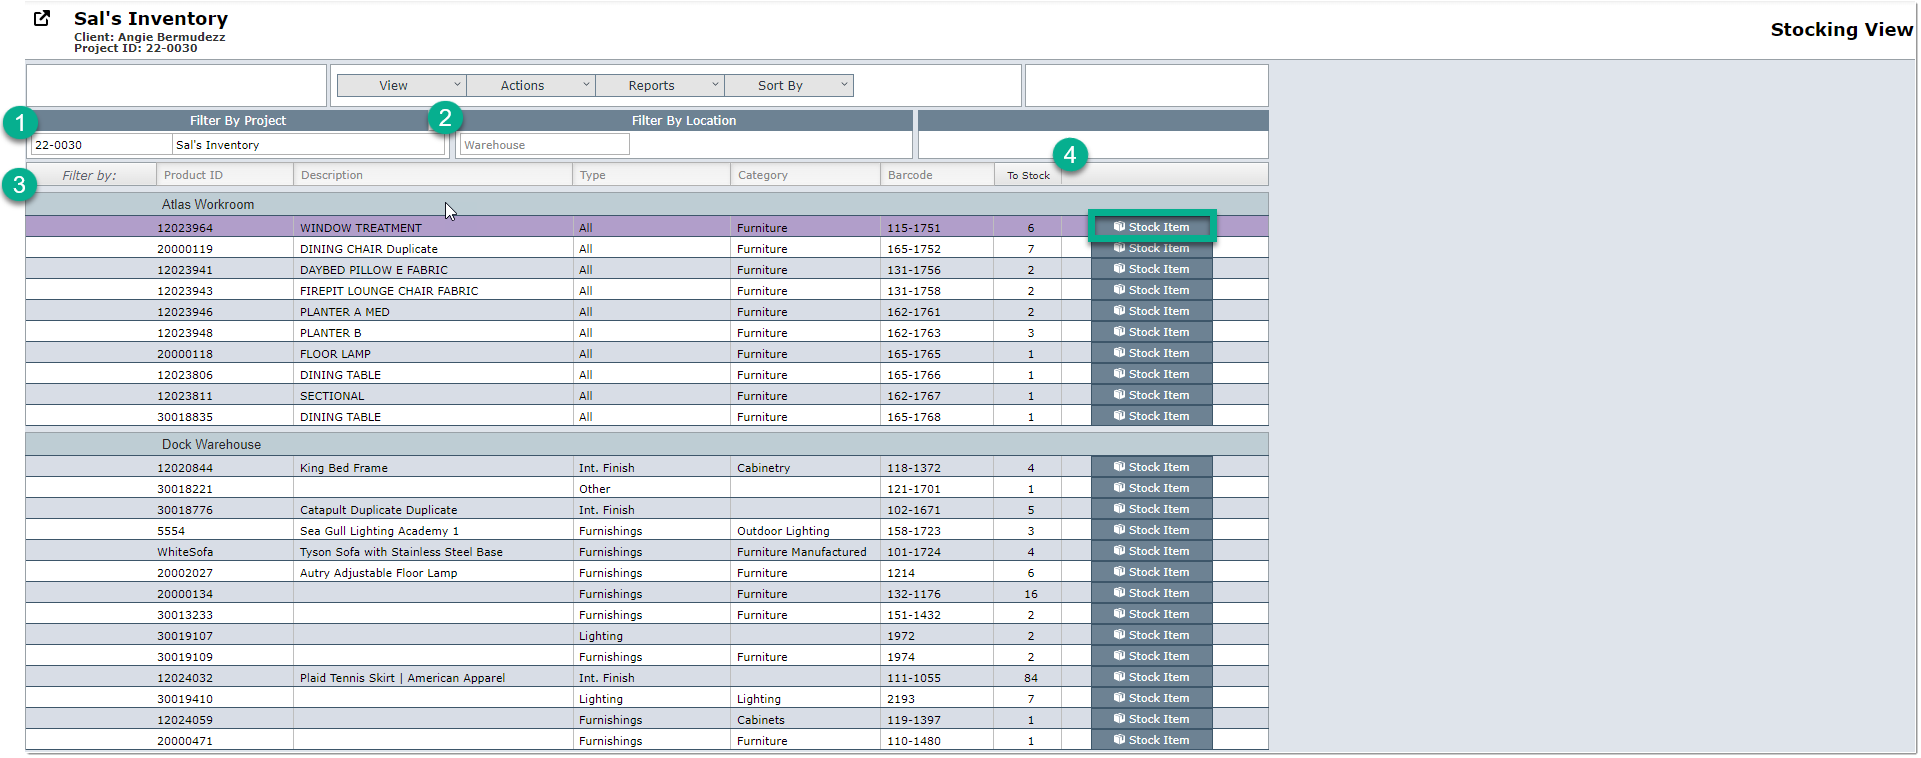This screenshot has height=758, width=1921.
Task: Stock Item for DAYBED PILLOW E FABRIC
Action: [1152, 269]
